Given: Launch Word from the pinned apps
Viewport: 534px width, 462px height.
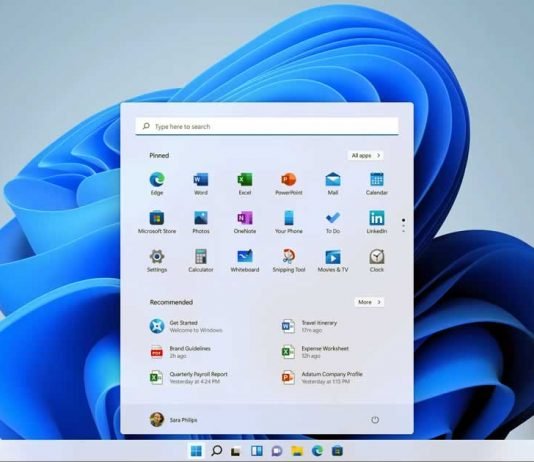Looking at the screenshot, I should [201, 184].
